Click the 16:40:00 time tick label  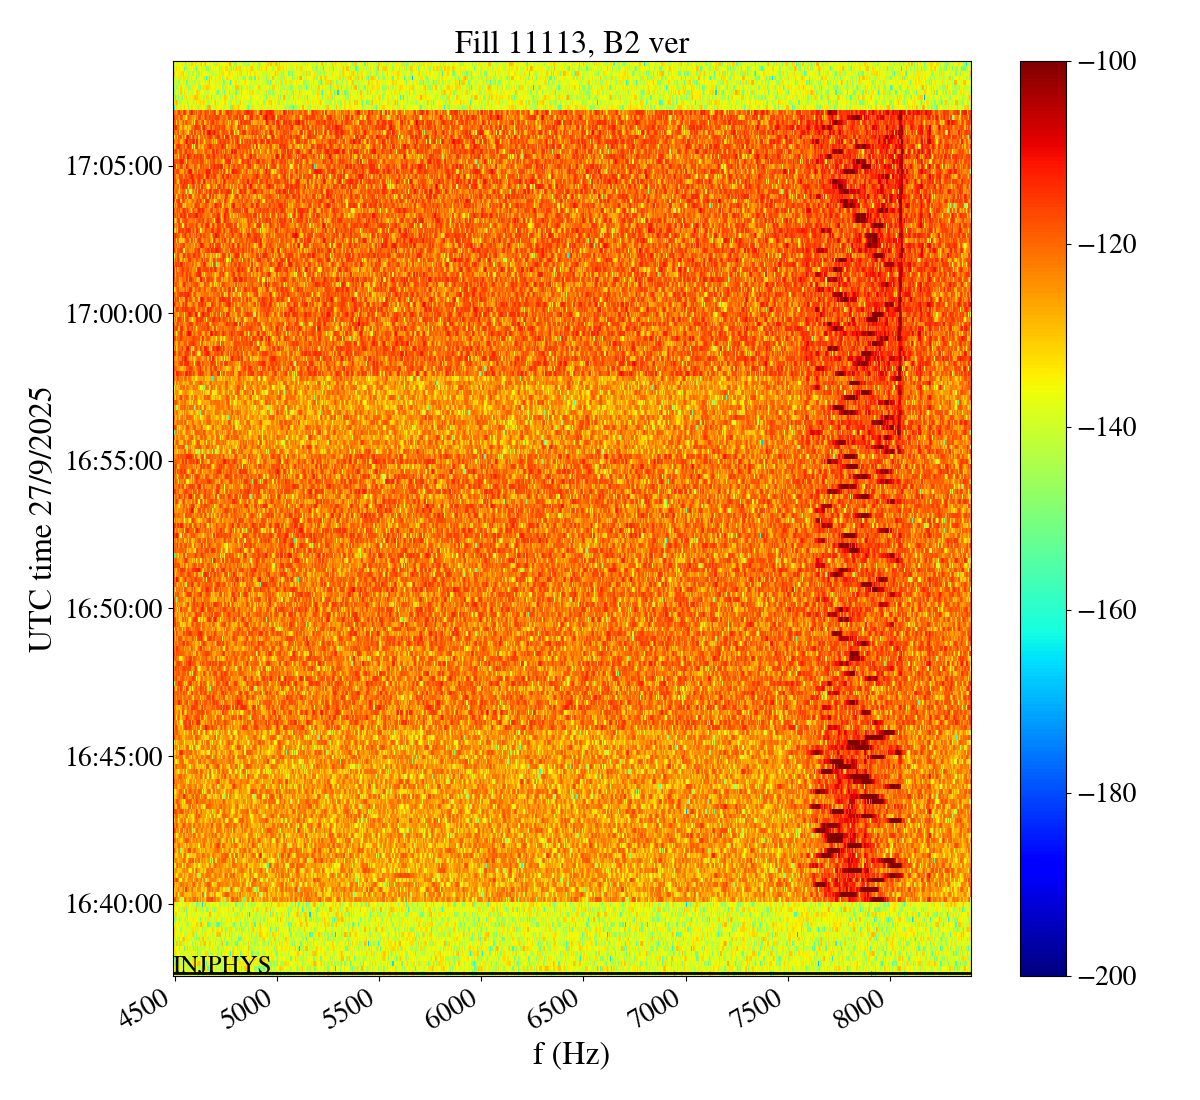(x=114, y=905)
